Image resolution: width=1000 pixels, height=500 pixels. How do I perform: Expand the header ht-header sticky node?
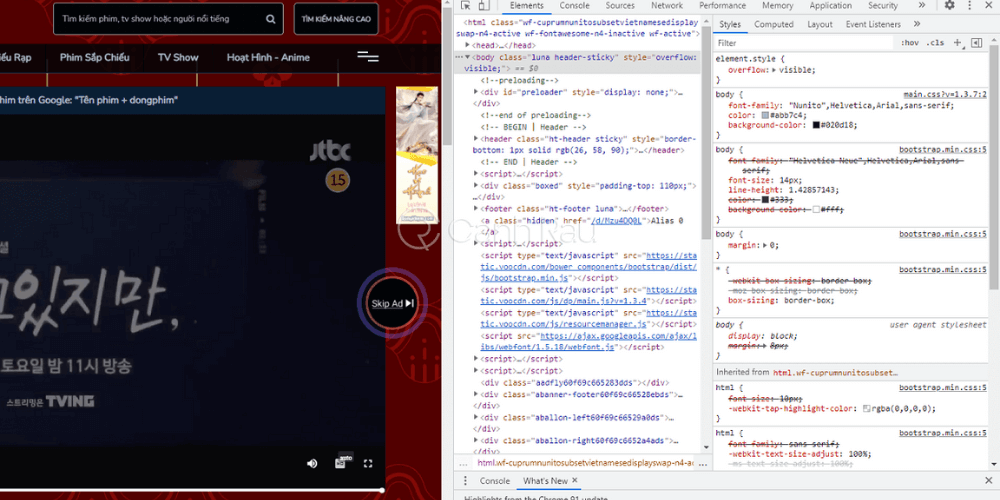coord(476,138)
